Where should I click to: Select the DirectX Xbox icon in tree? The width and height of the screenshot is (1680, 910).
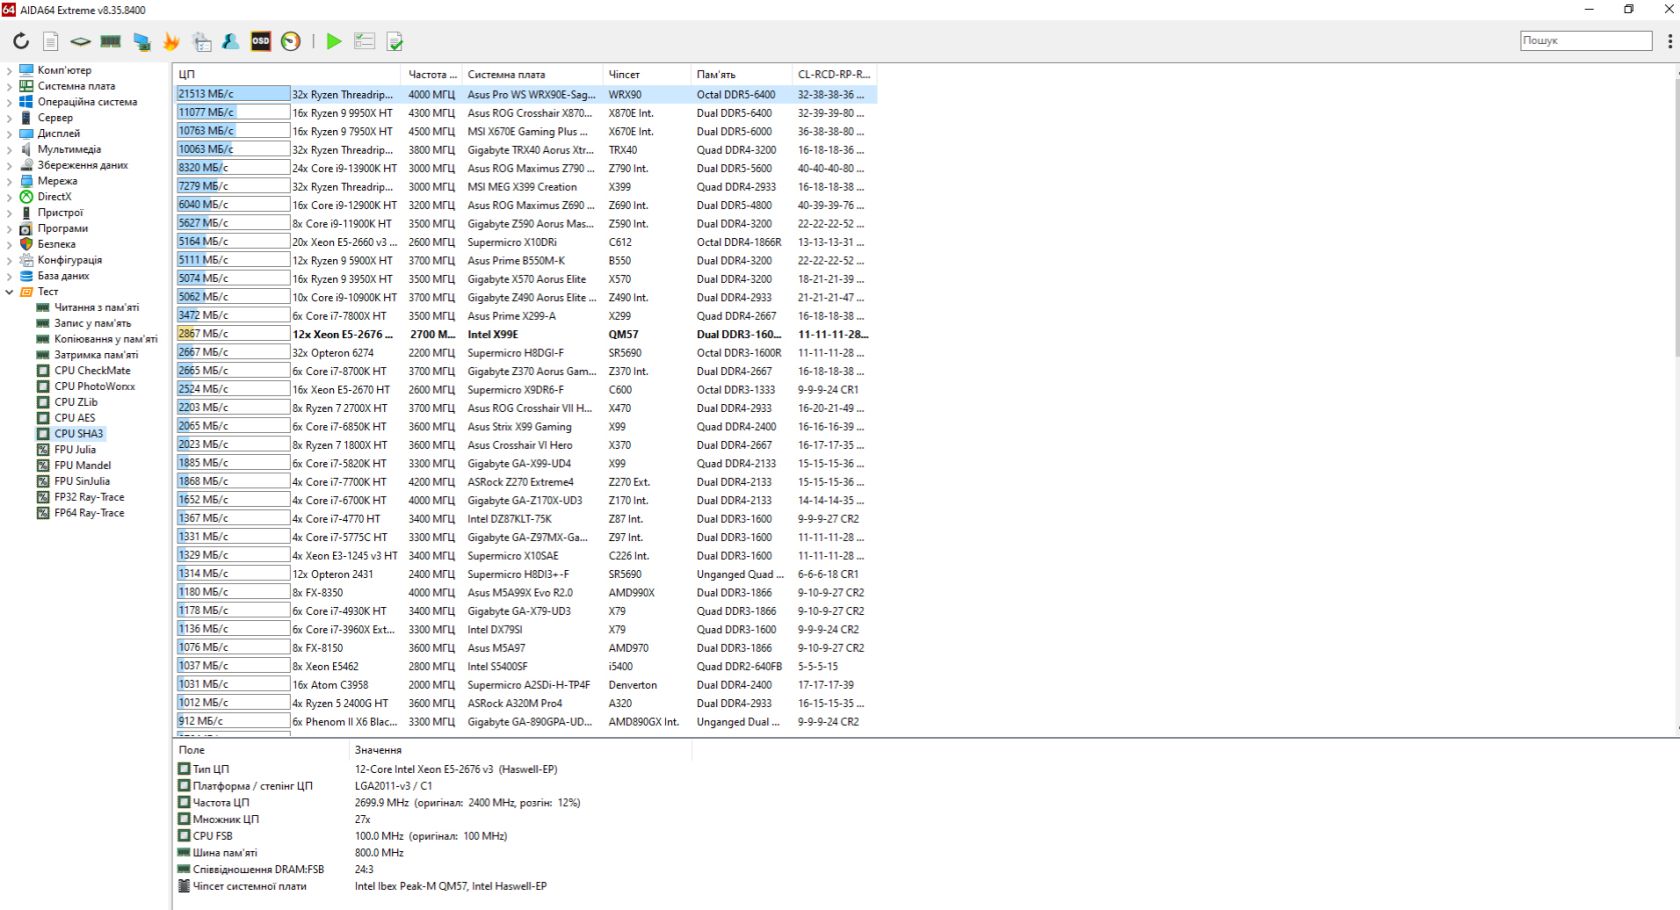[27, 197]
